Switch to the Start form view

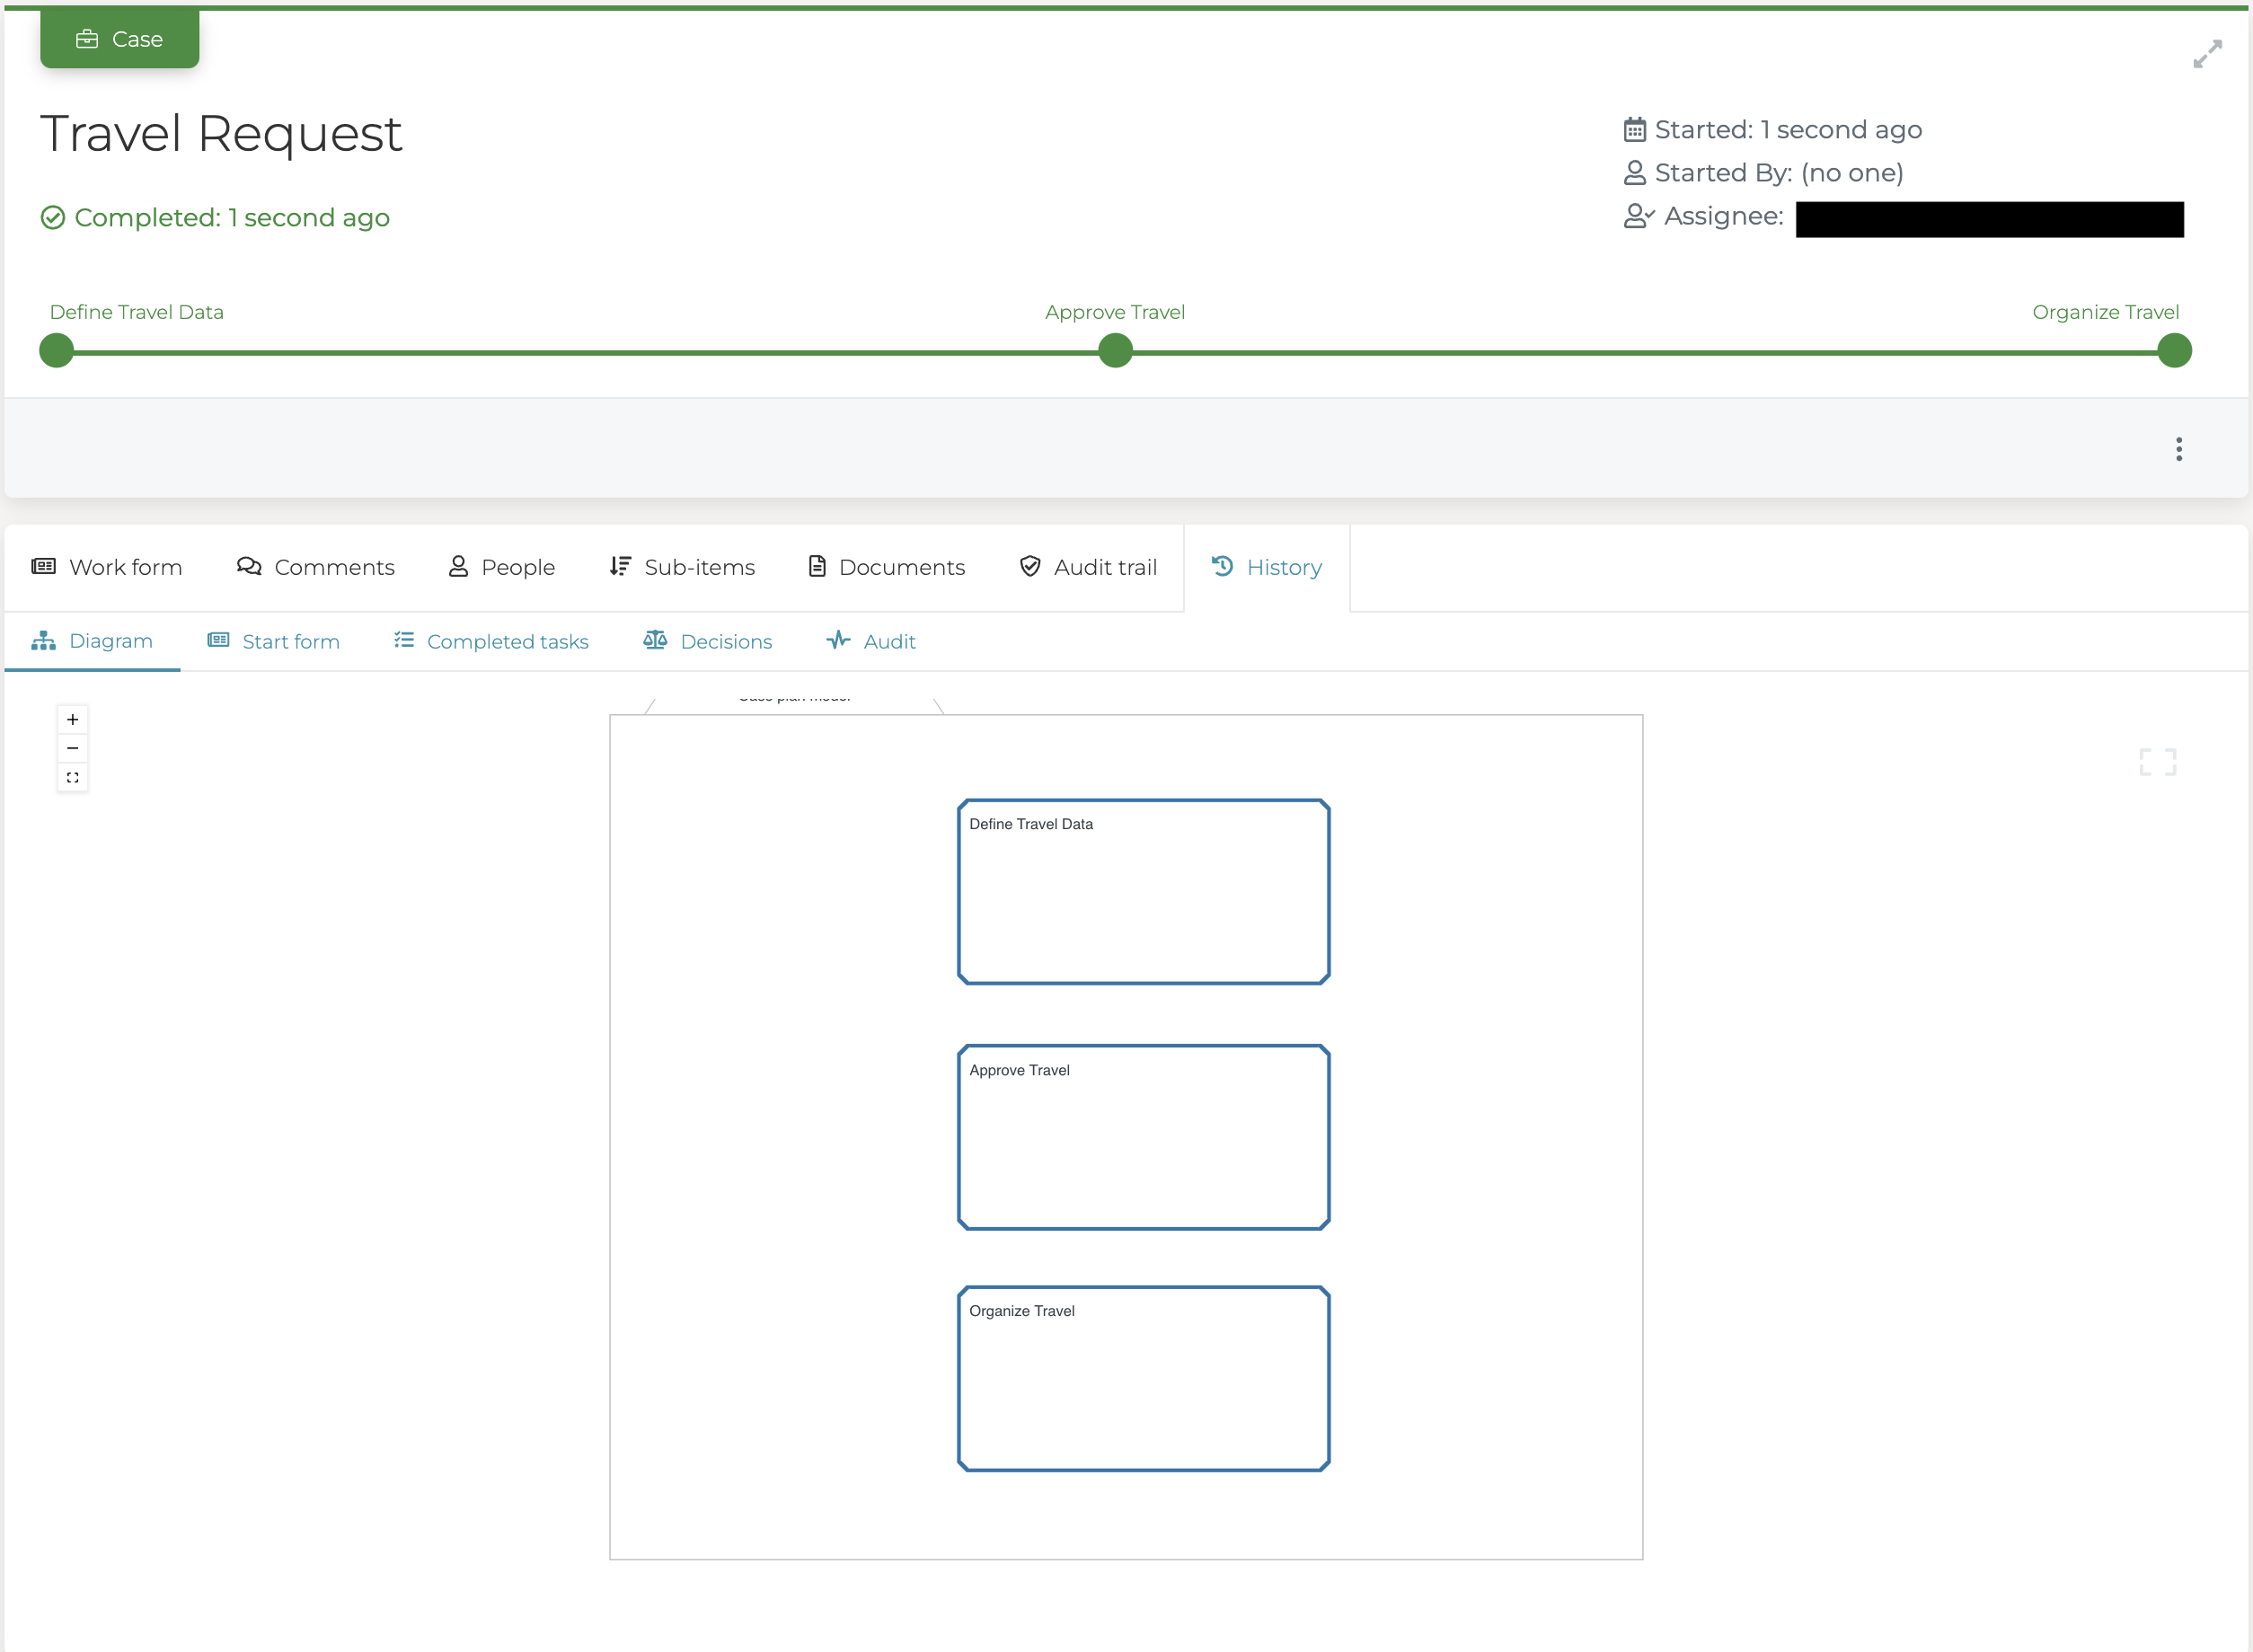pos(273,641)
